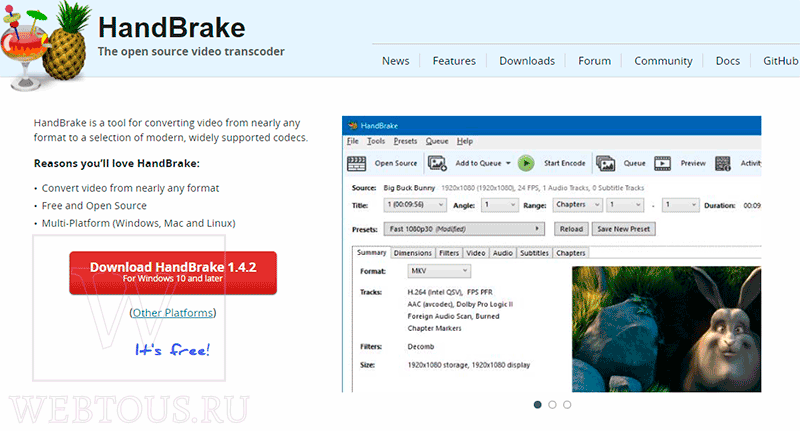Select the third carousel dot

coord(567,404)
